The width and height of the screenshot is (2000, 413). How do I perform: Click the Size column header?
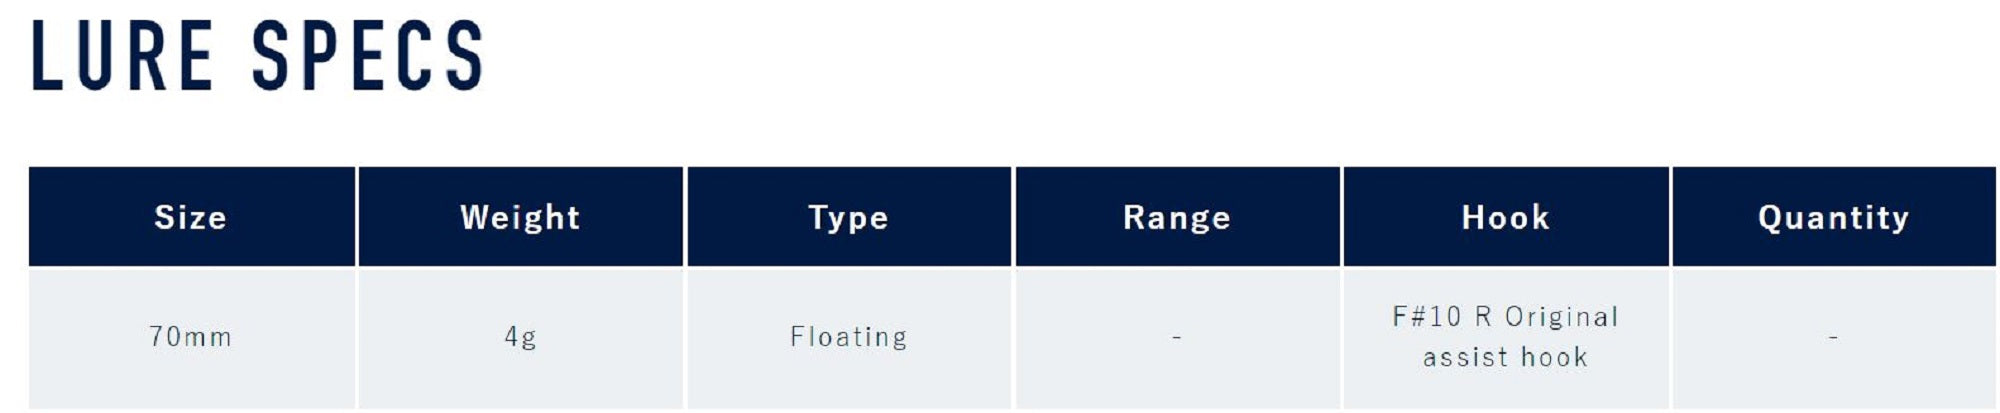point(190,217)
